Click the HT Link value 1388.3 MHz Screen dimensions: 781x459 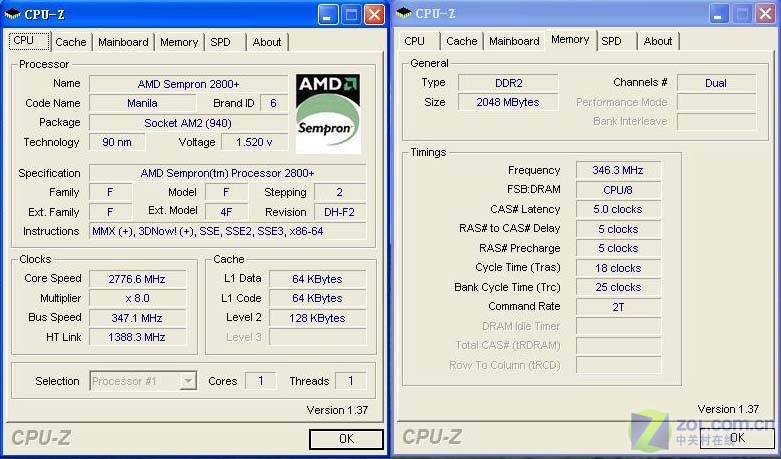(x=137, y=338)
